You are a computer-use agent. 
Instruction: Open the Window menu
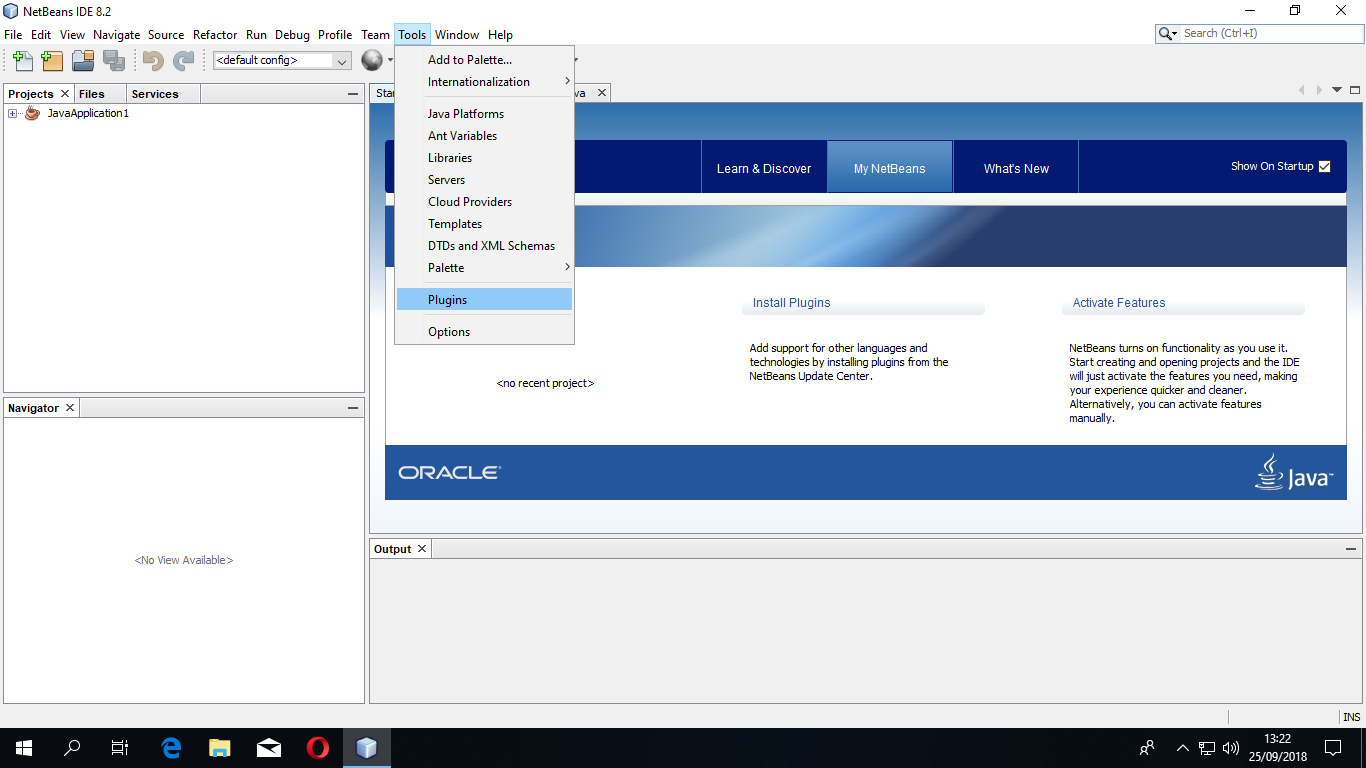point(457,35)
